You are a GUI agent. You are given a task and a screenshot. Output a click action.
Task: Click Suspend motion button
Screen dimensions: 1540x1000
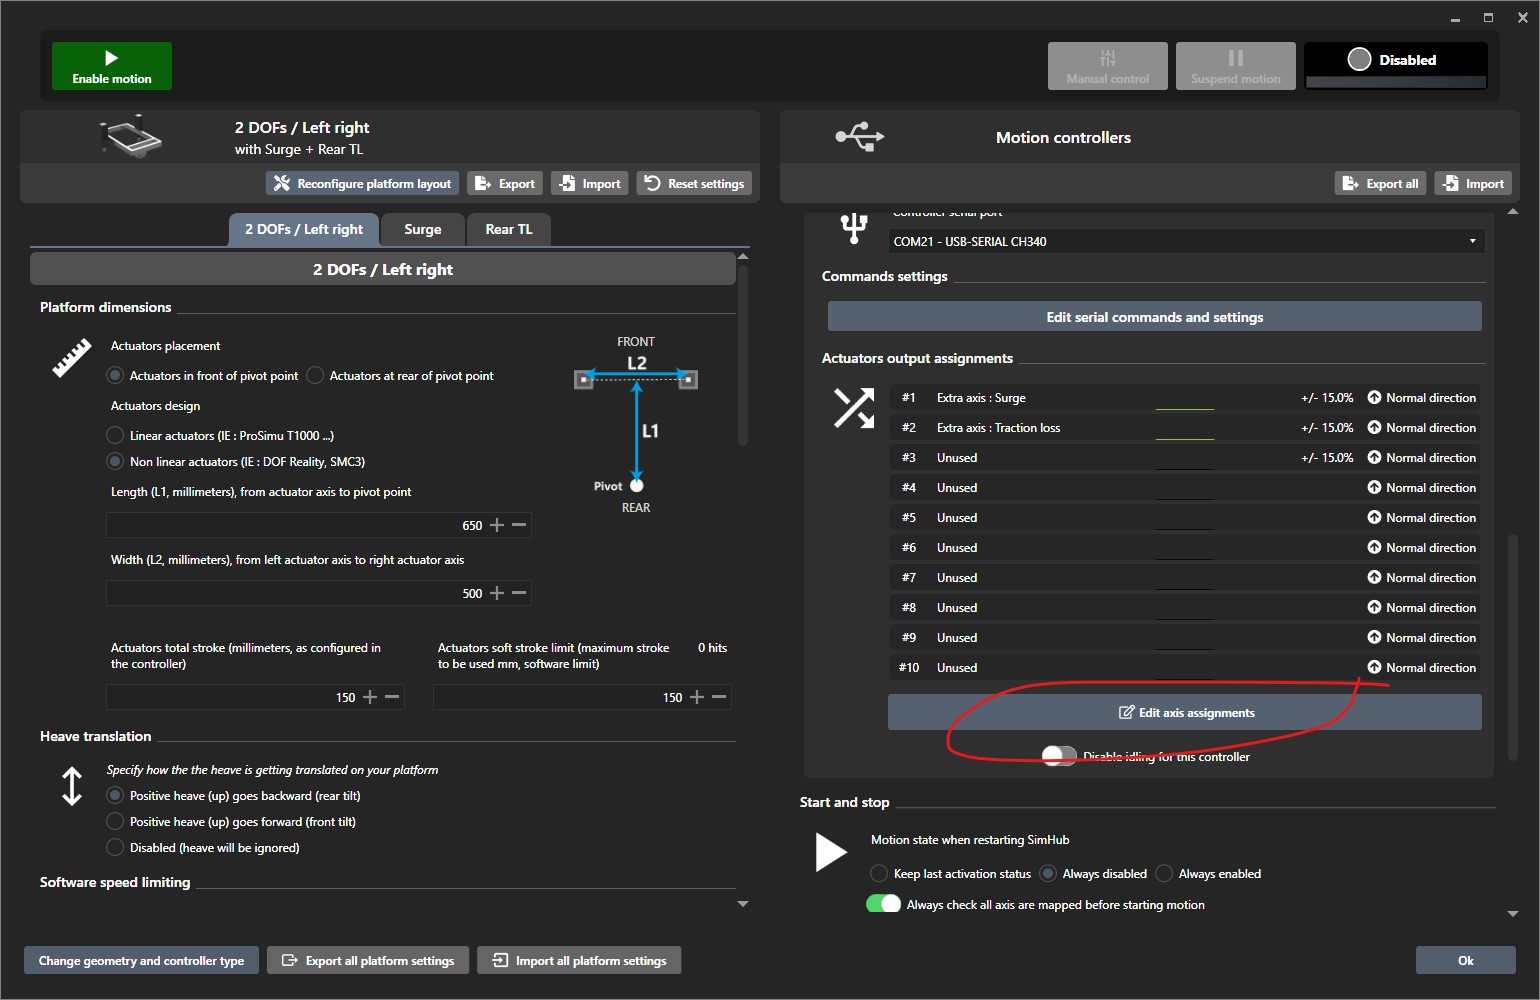(x=1236, y=66)
